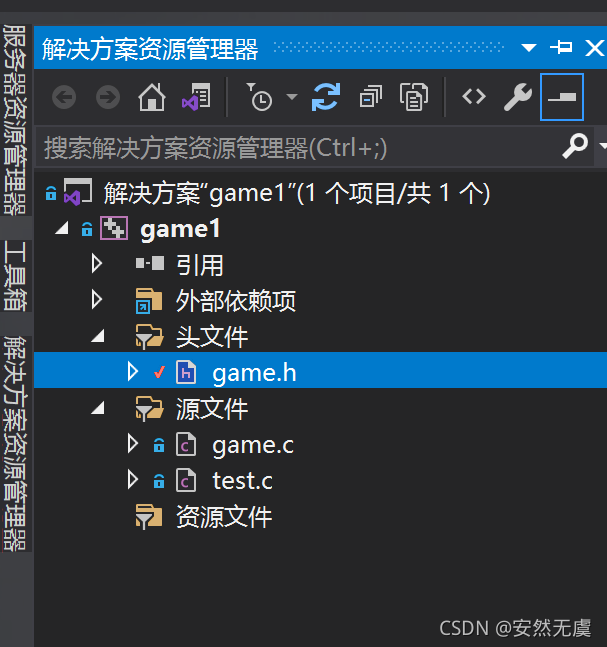Click the red checkmark status on game.h
The width and height of the screenshot is (607, 647).
pyautogui.click(x=159, y=372)
